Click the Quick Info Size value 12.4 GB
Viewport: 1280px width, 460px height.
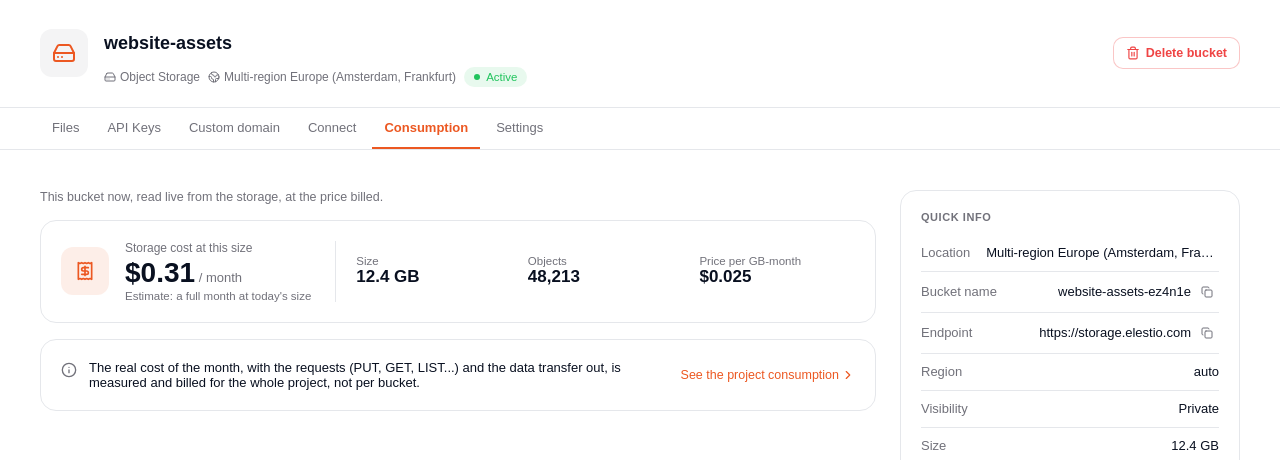pyautogui.click(x=1195, y=446)
